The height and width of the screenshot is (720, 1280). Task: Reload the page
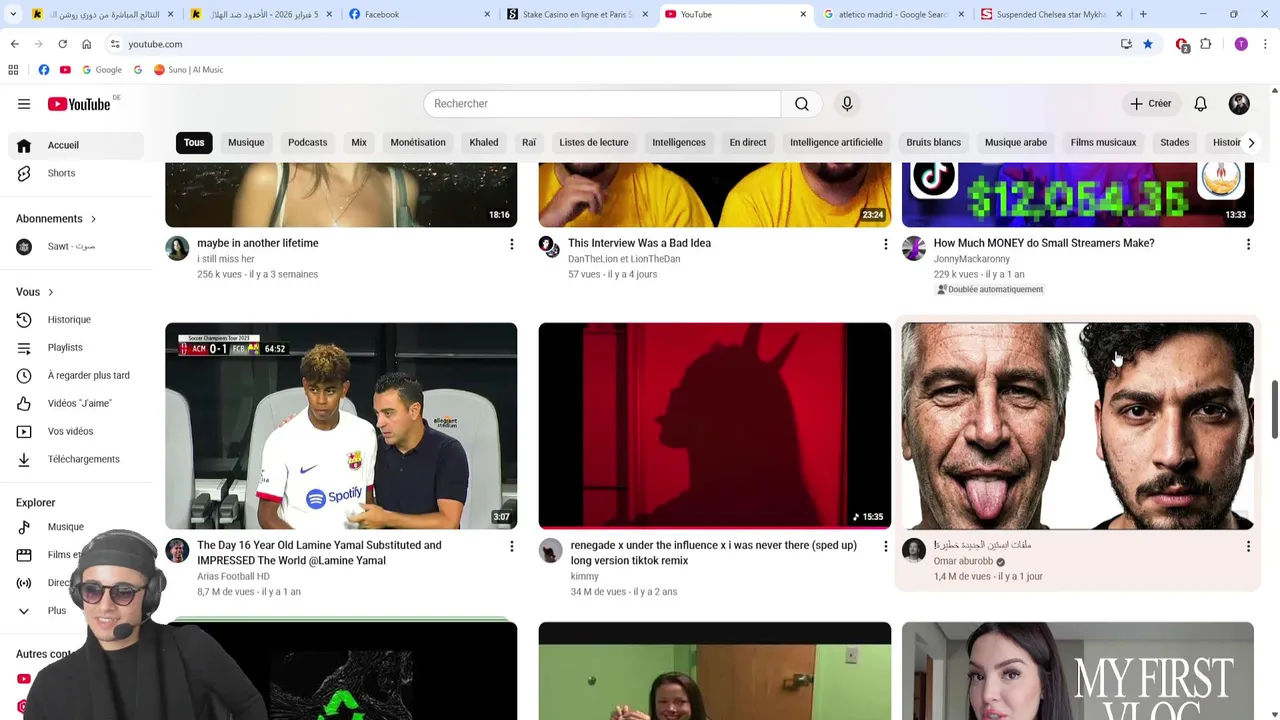coord(62,44)
